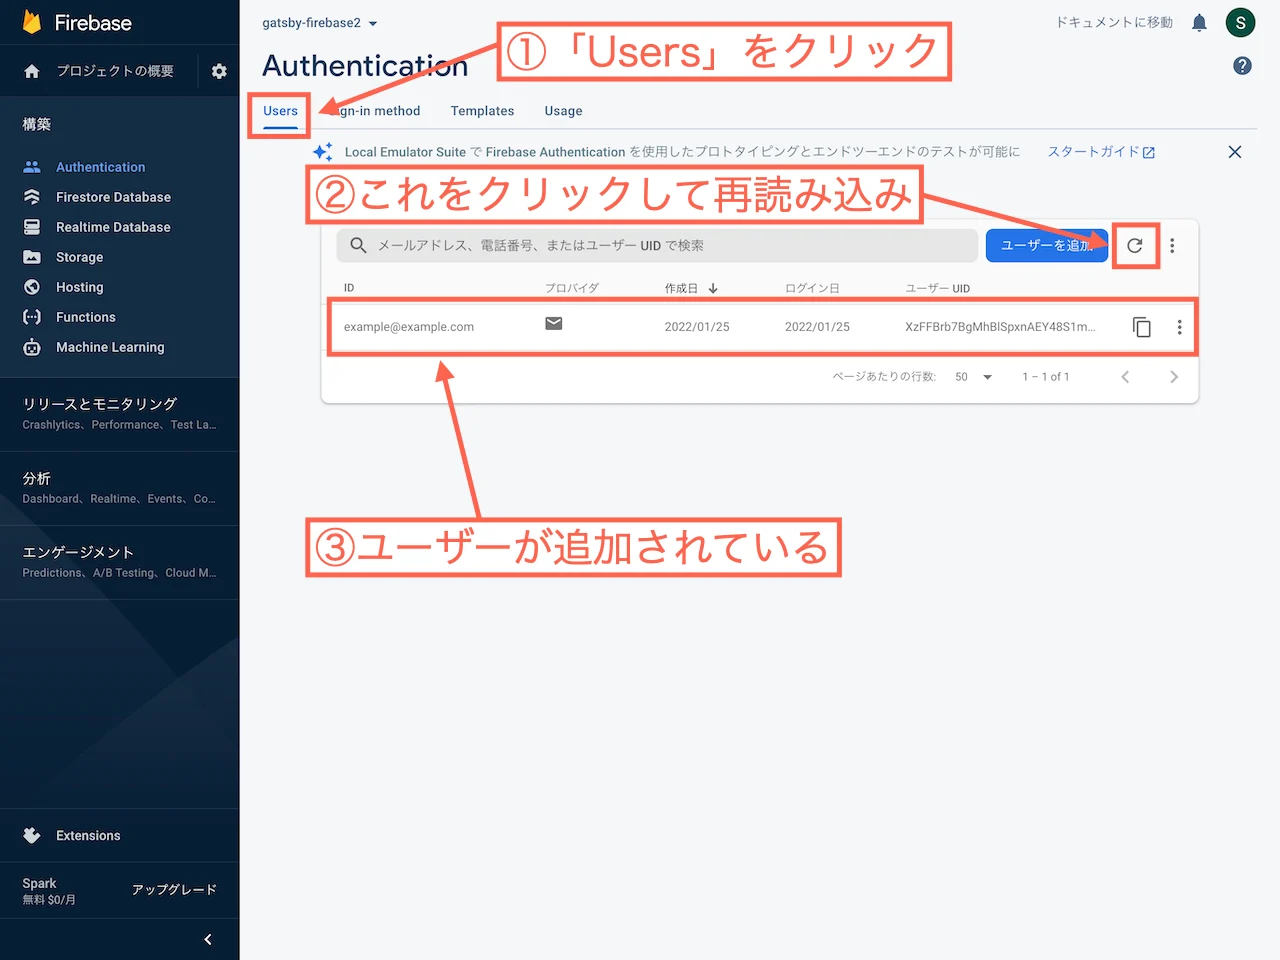Image resolution: width=1280 pixels, height=960 pixels.
Task: Open the help question mark
Action: pyautogui.click(x=1242, y=65)
